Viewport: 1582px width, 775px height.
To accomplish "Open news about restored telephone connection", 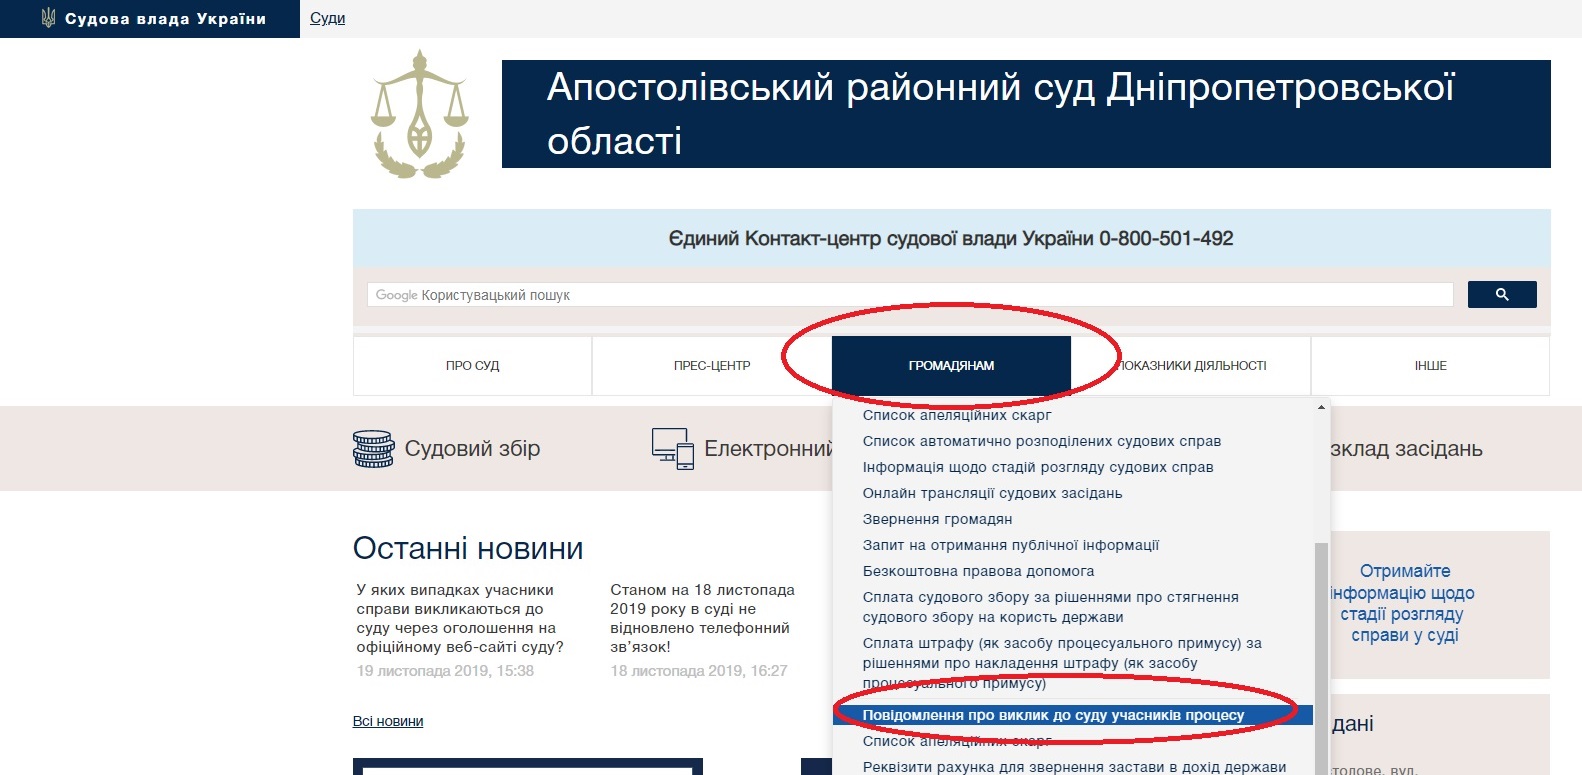I will pyautogui.click(x=700, y=618).
